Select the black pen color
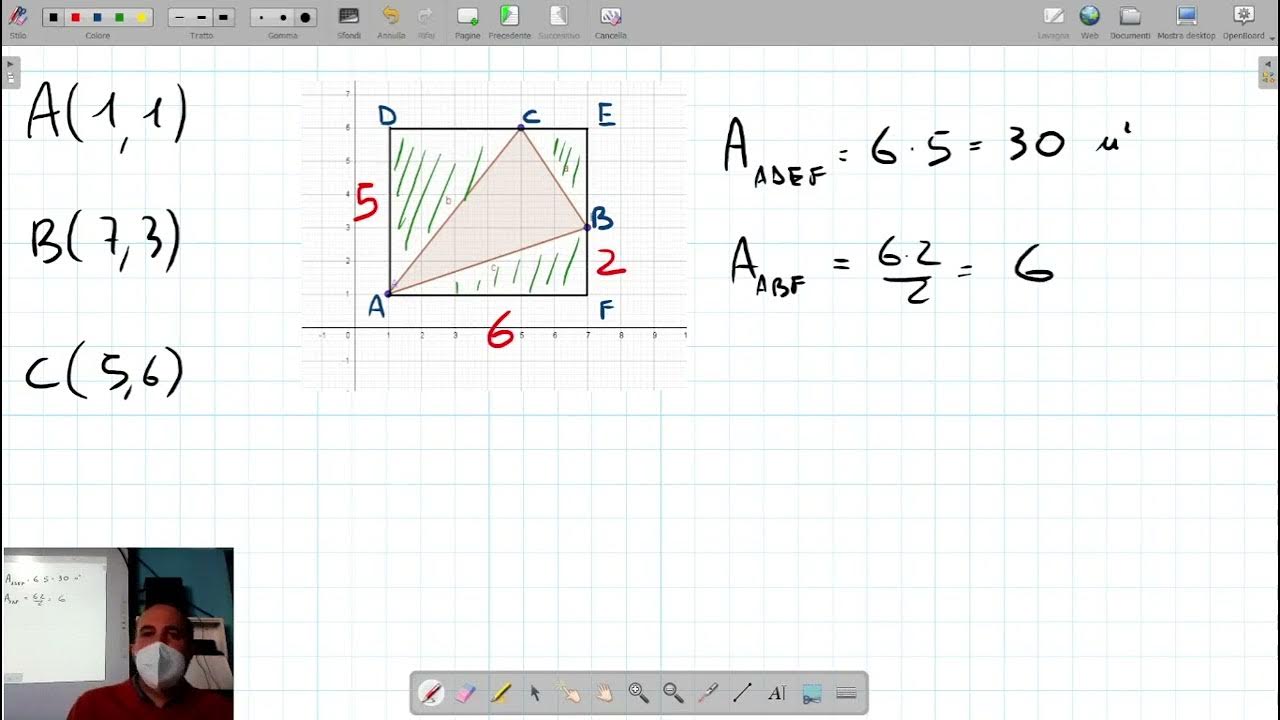This screenshot has width=1280, height=720. coord(54,18)
